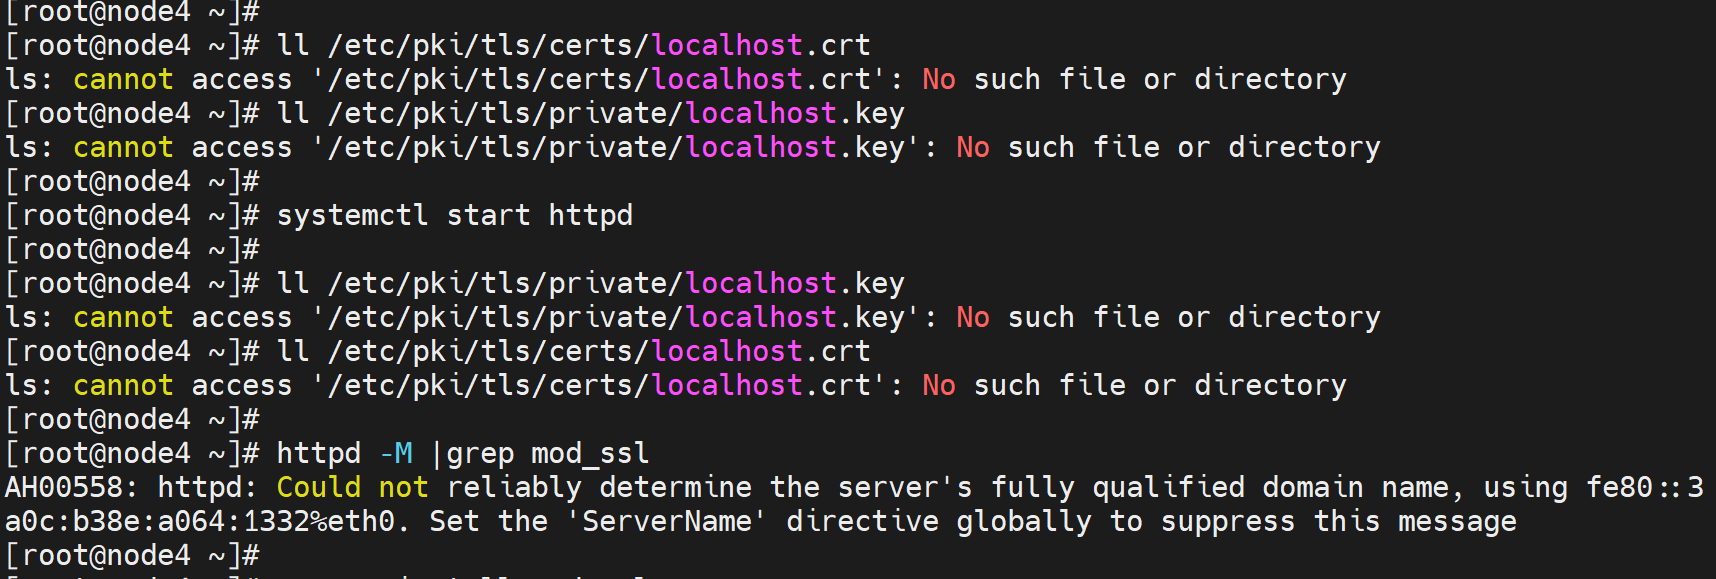Click the 'AH00558:' error code

click(x=72, y=488)
